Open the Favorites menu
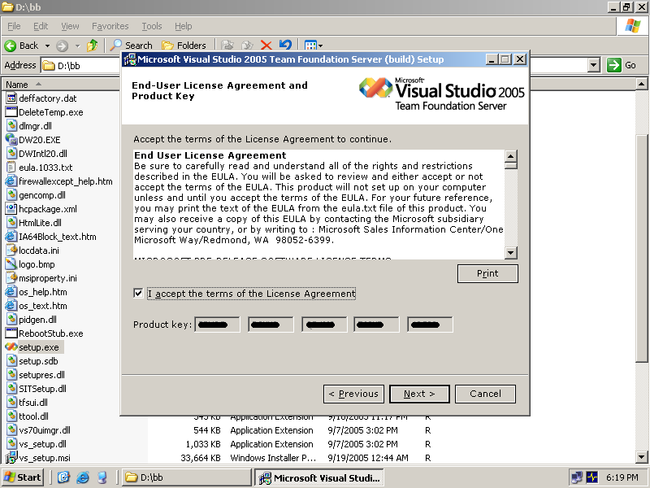This screenshot has width=650, height=488. [x=110, y=26]
